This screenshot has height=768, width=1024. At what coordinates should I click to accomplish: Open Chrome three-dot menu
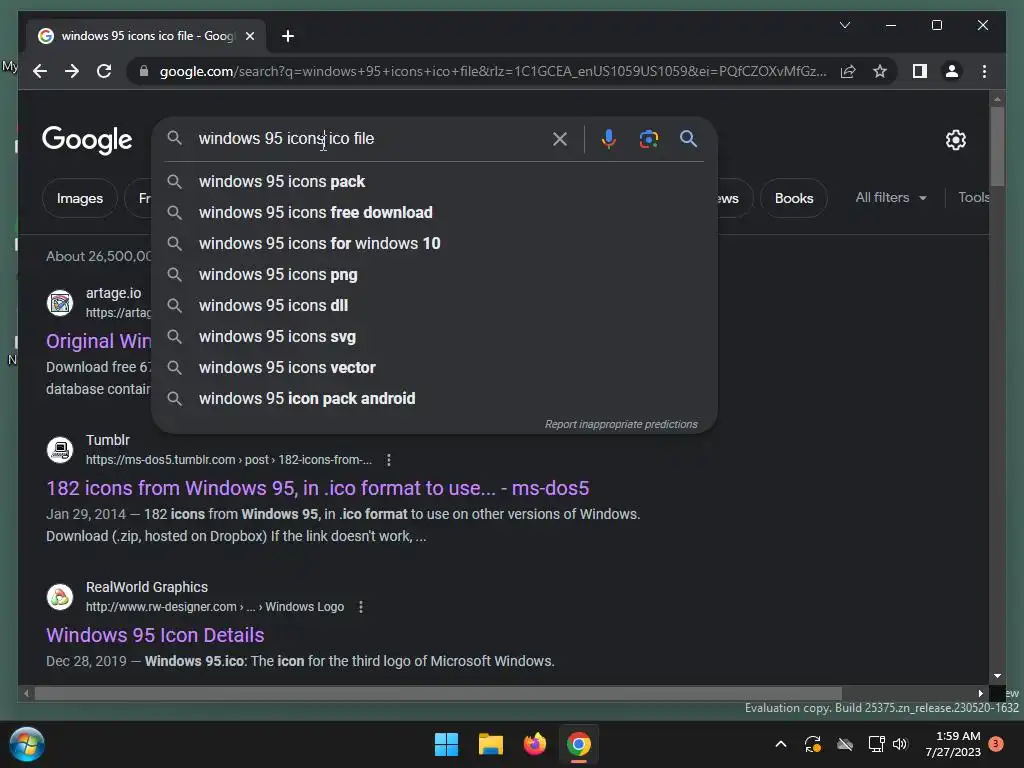point(984,71)
